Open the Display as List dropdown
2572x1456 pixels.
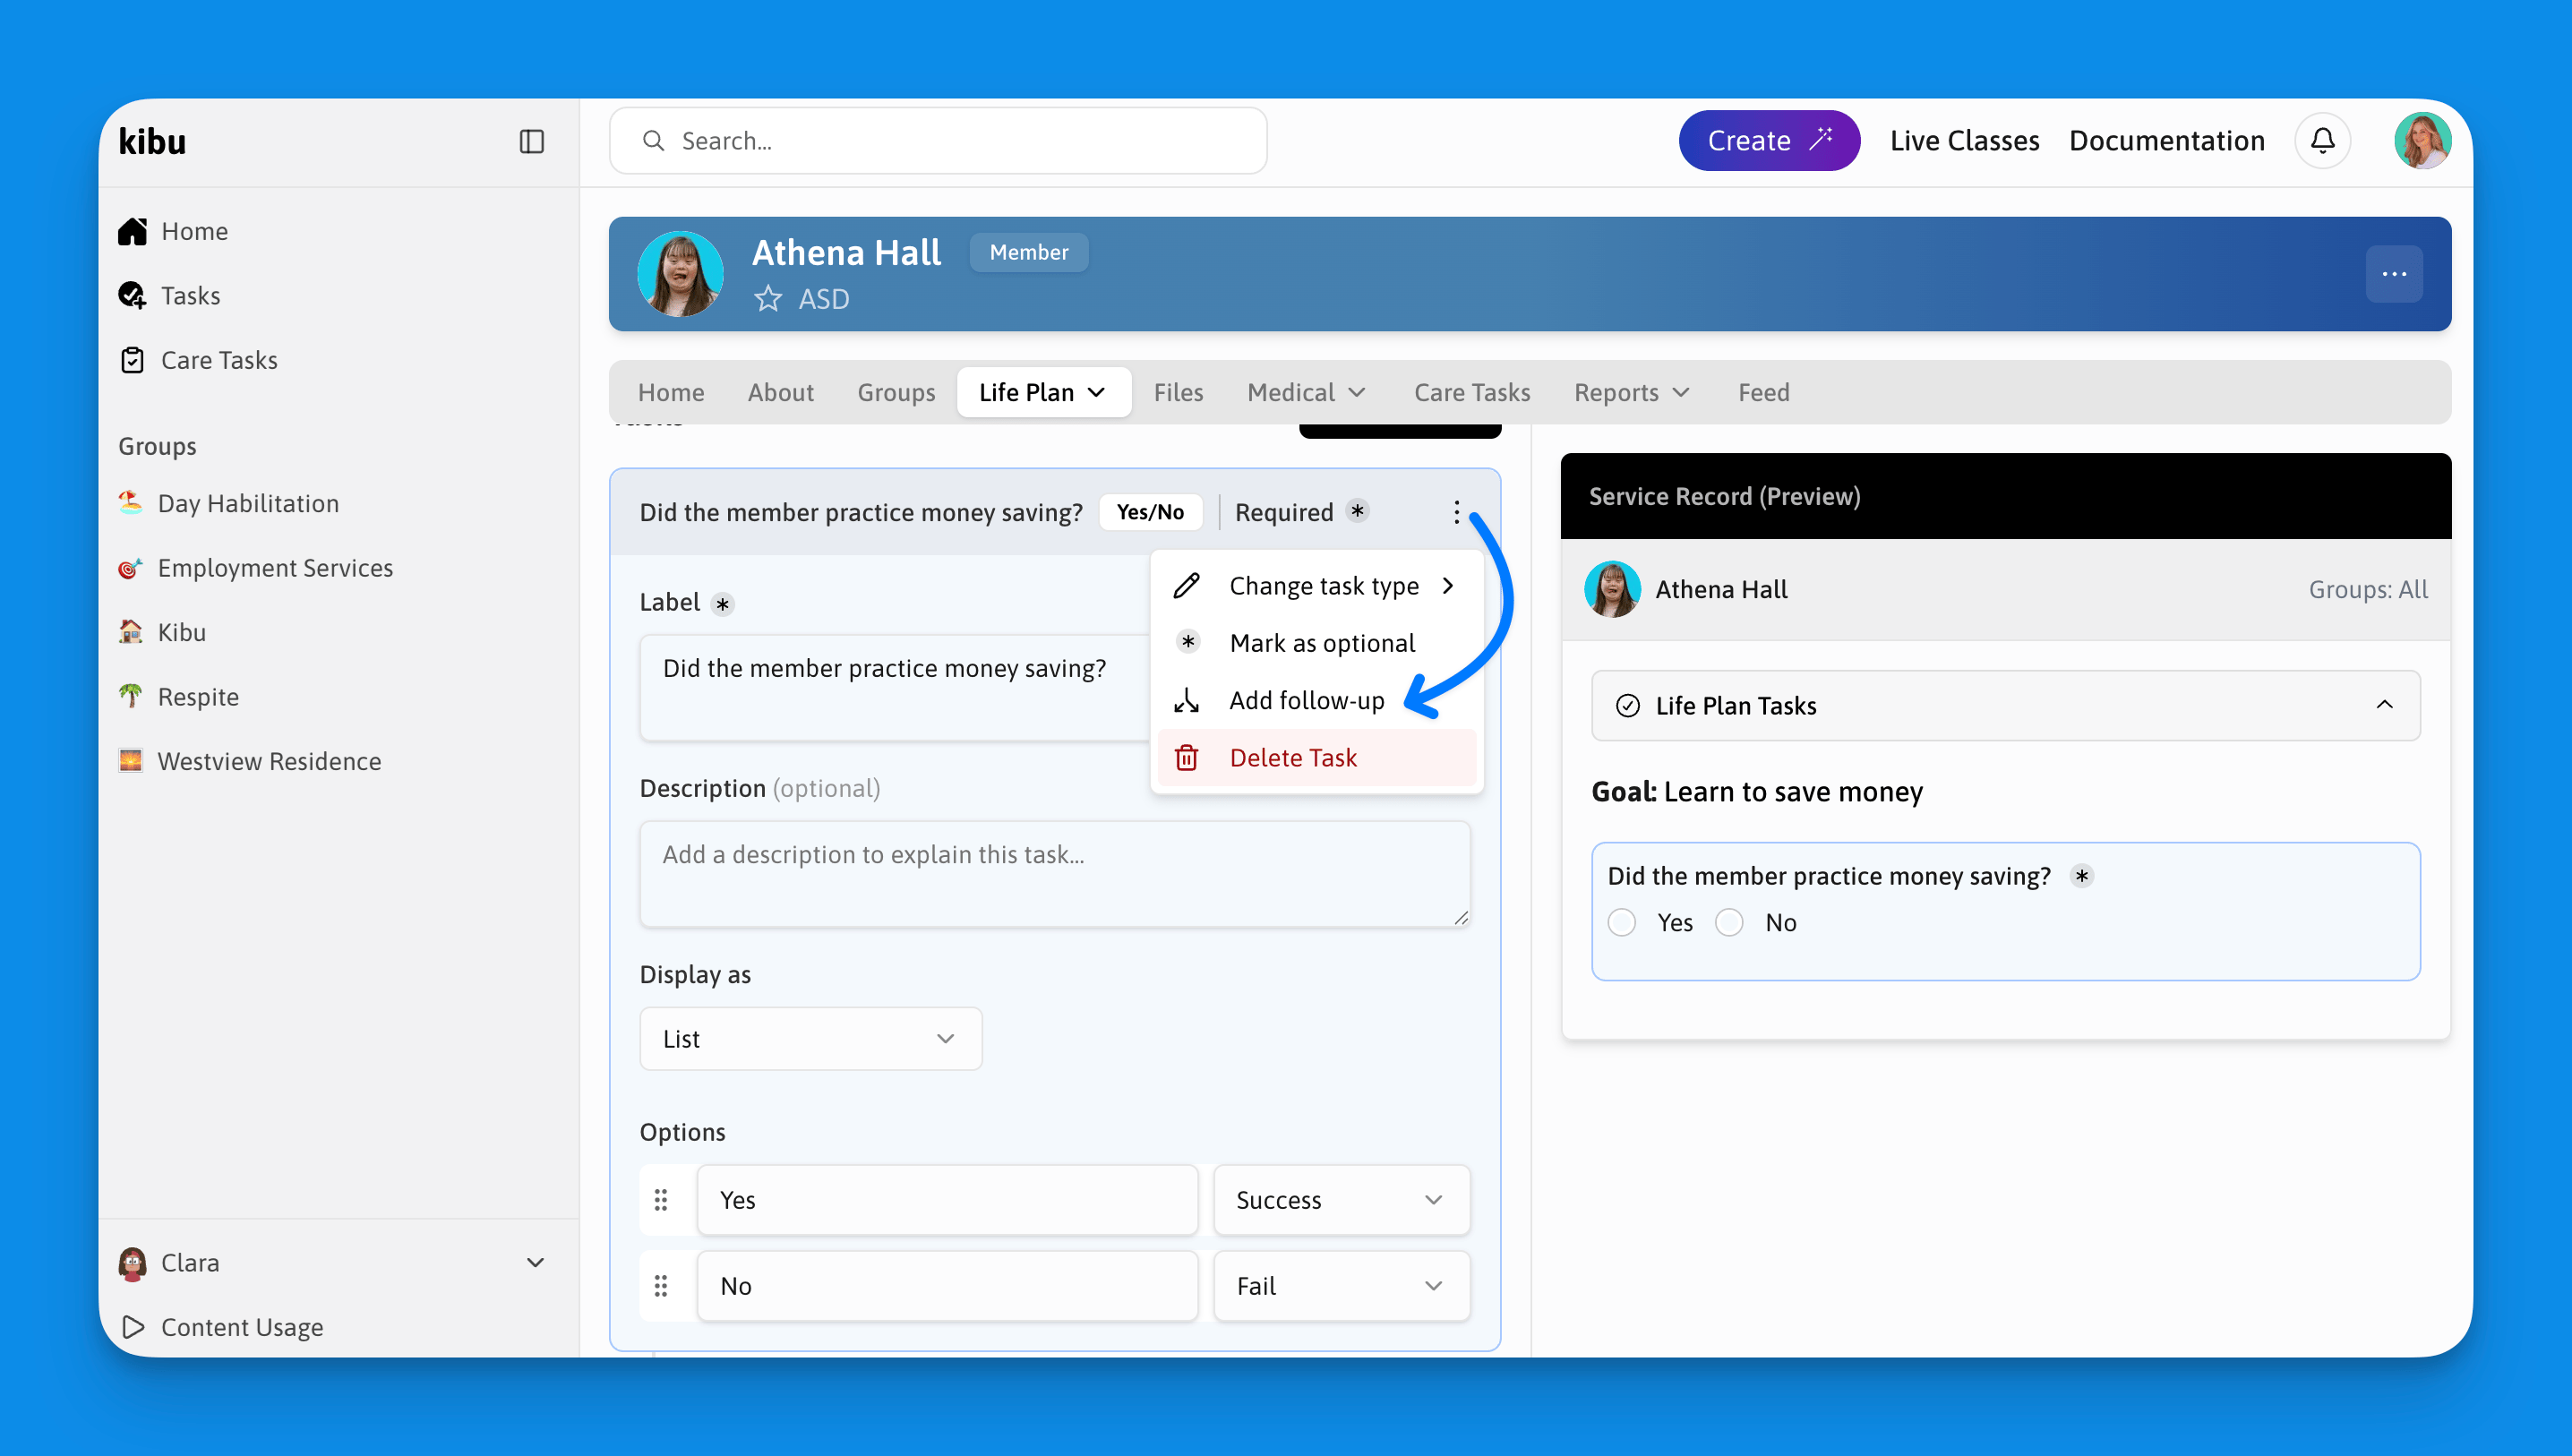[x=811, y=1039]
